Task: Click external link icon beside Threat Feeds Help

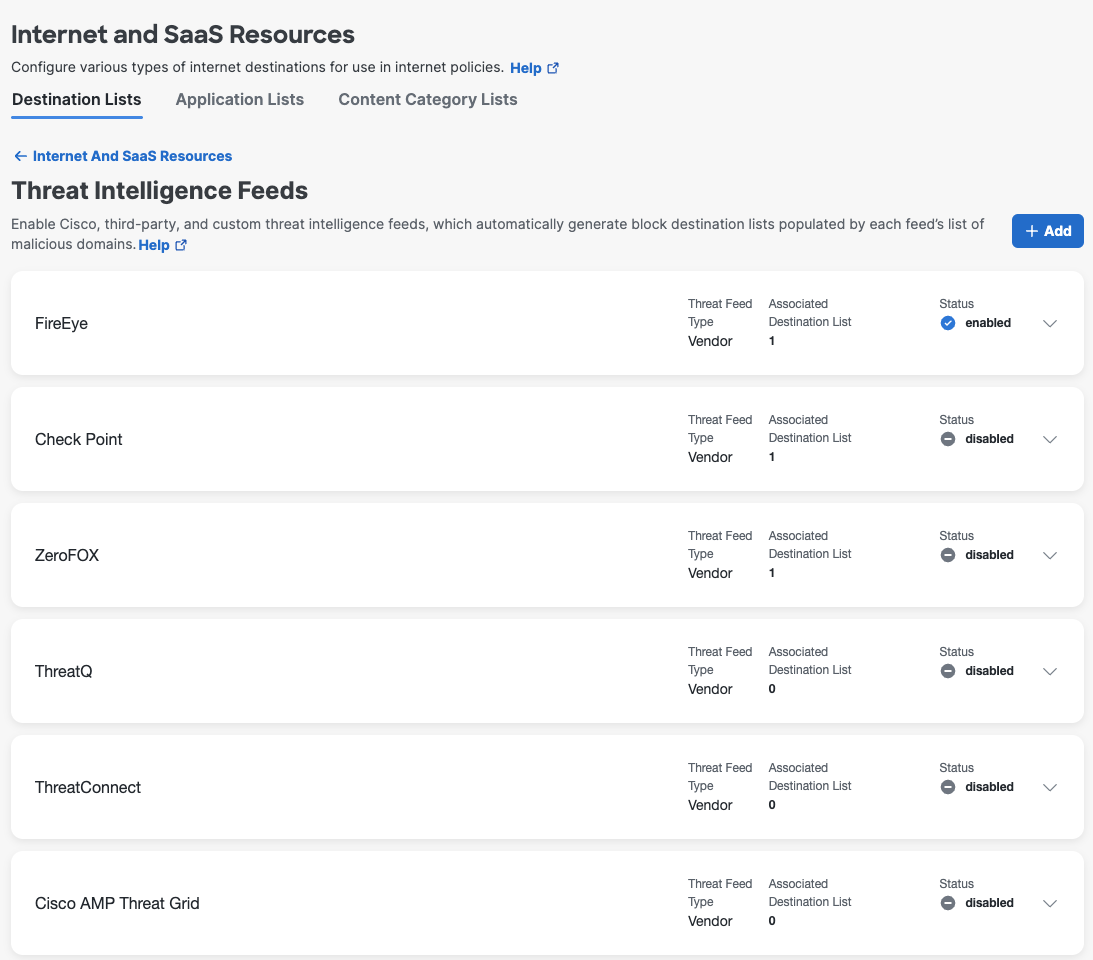Action: click(181, 245)
